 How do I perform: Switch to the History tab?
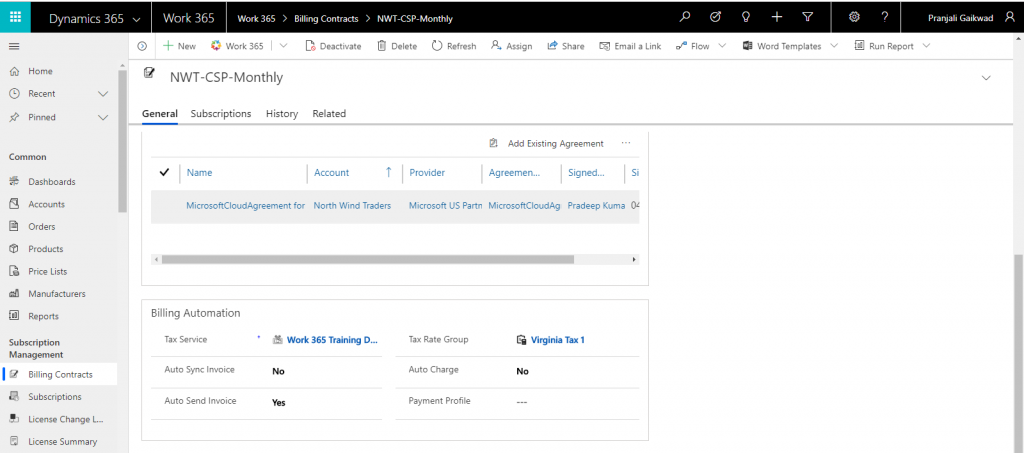(282, 114)
